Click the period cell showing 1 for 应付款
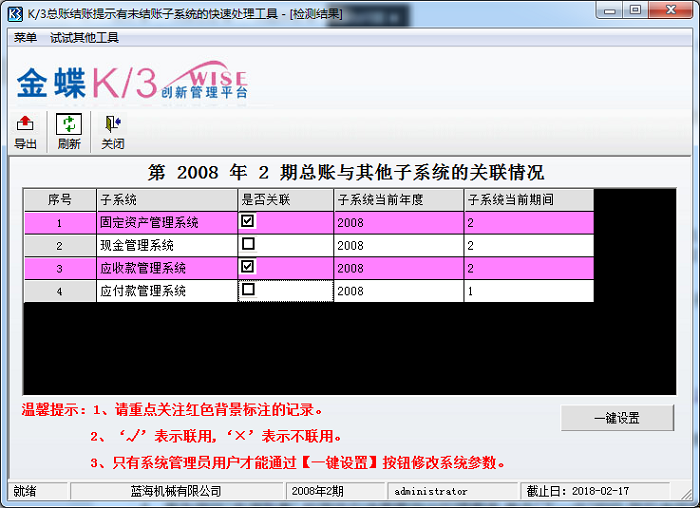 click(528, 291)
